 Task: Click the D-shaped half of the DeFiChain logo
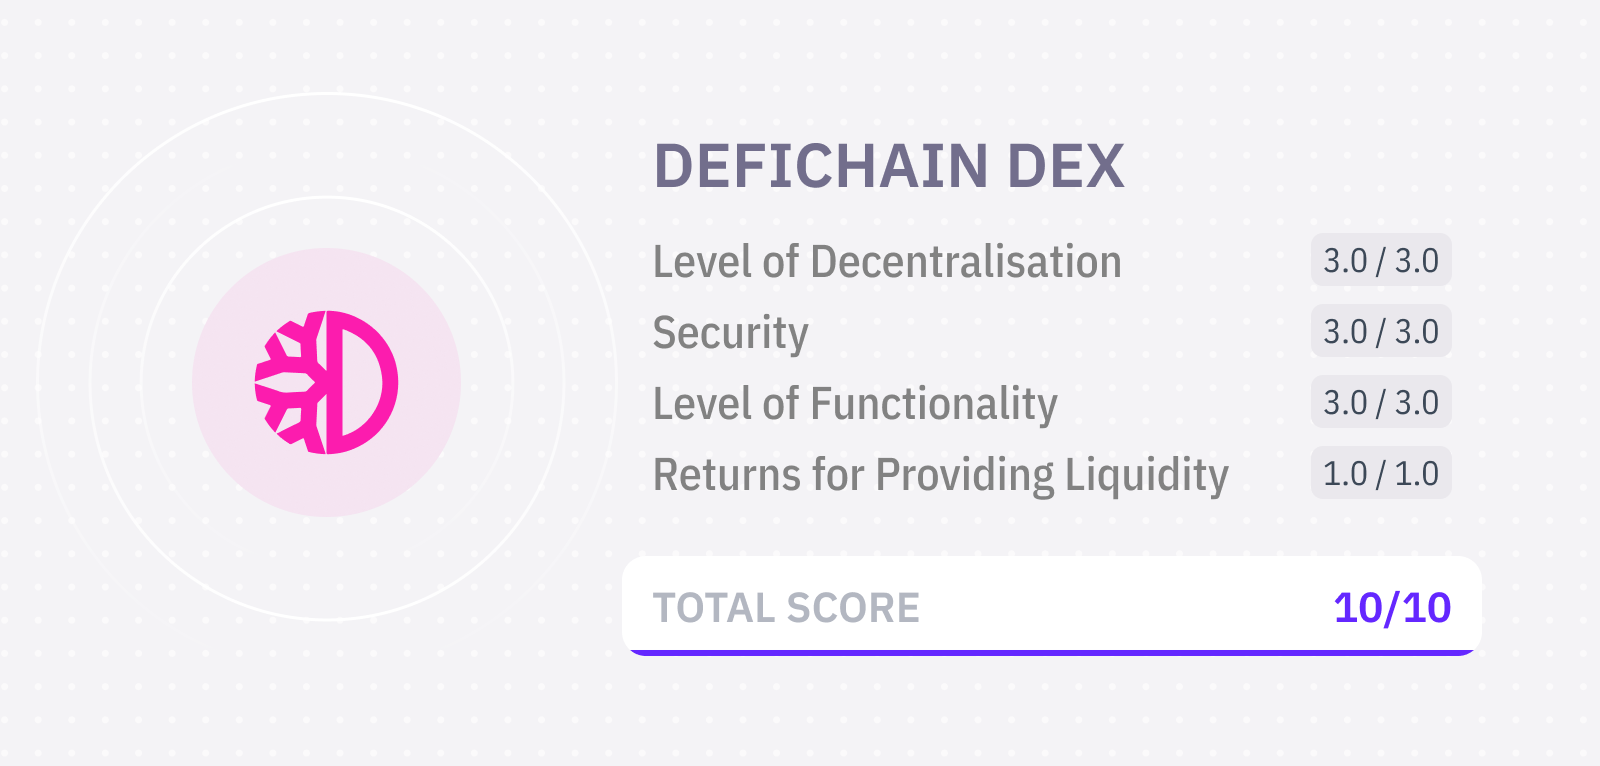coord(364,382)
